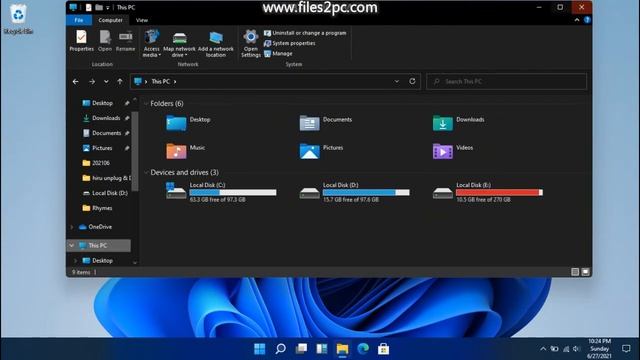Select OneDrive in navigation pane
640x360 pixels.
click(x=100, y=227)
